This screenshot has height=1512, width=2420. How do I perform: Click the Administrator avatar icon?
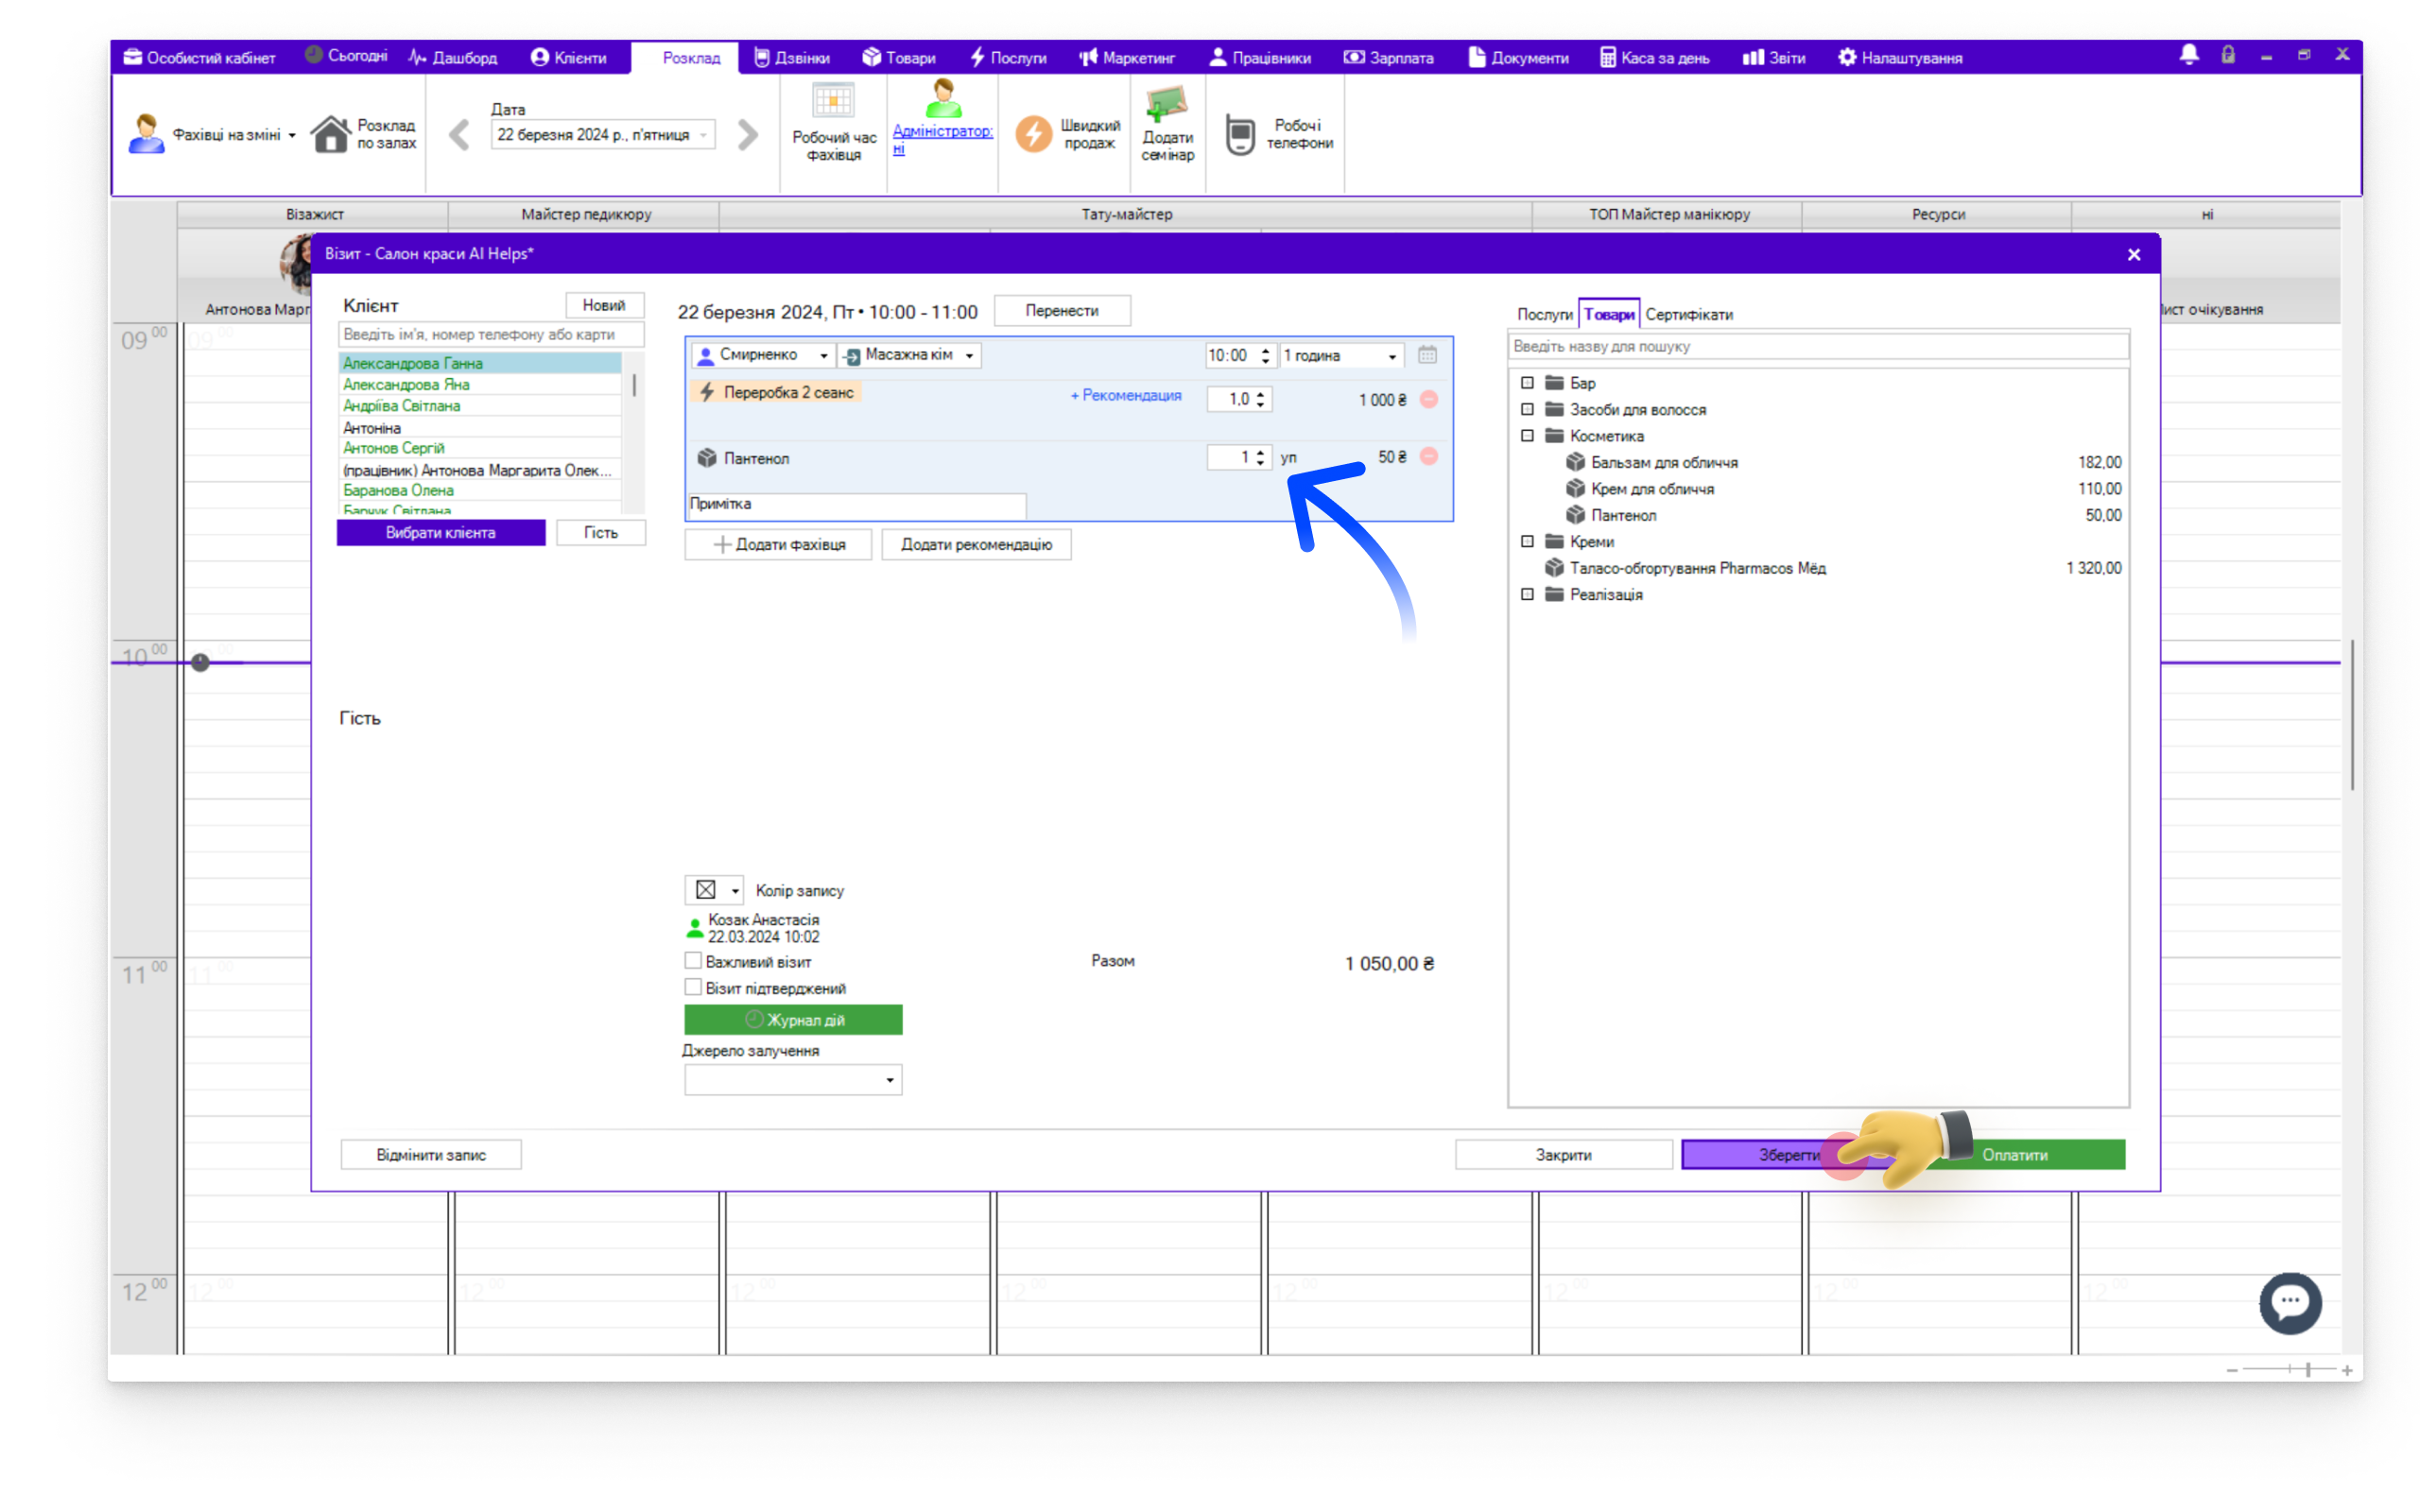coord(942,99)
